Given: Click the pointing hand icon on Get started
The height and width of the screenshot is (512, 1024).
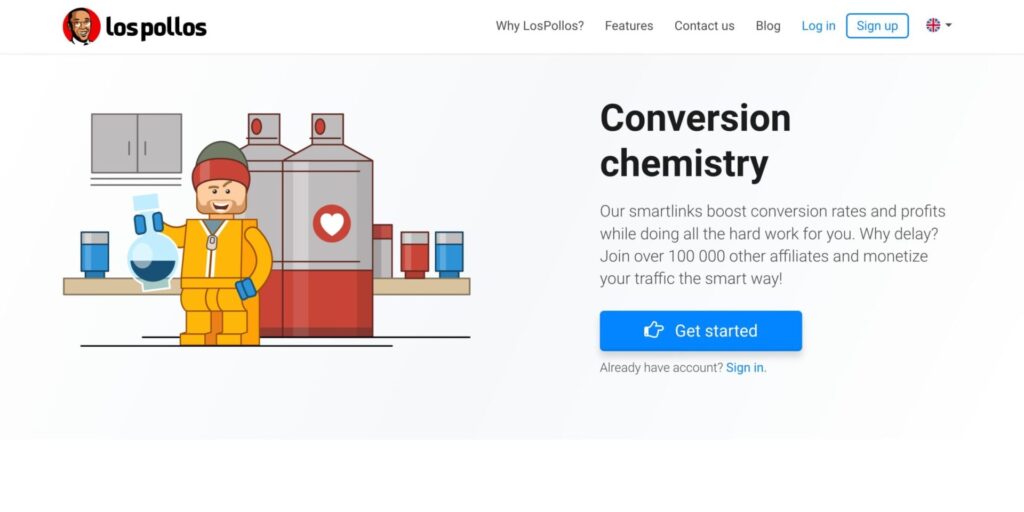Looking at the screenshot, I should pos(654,330).
